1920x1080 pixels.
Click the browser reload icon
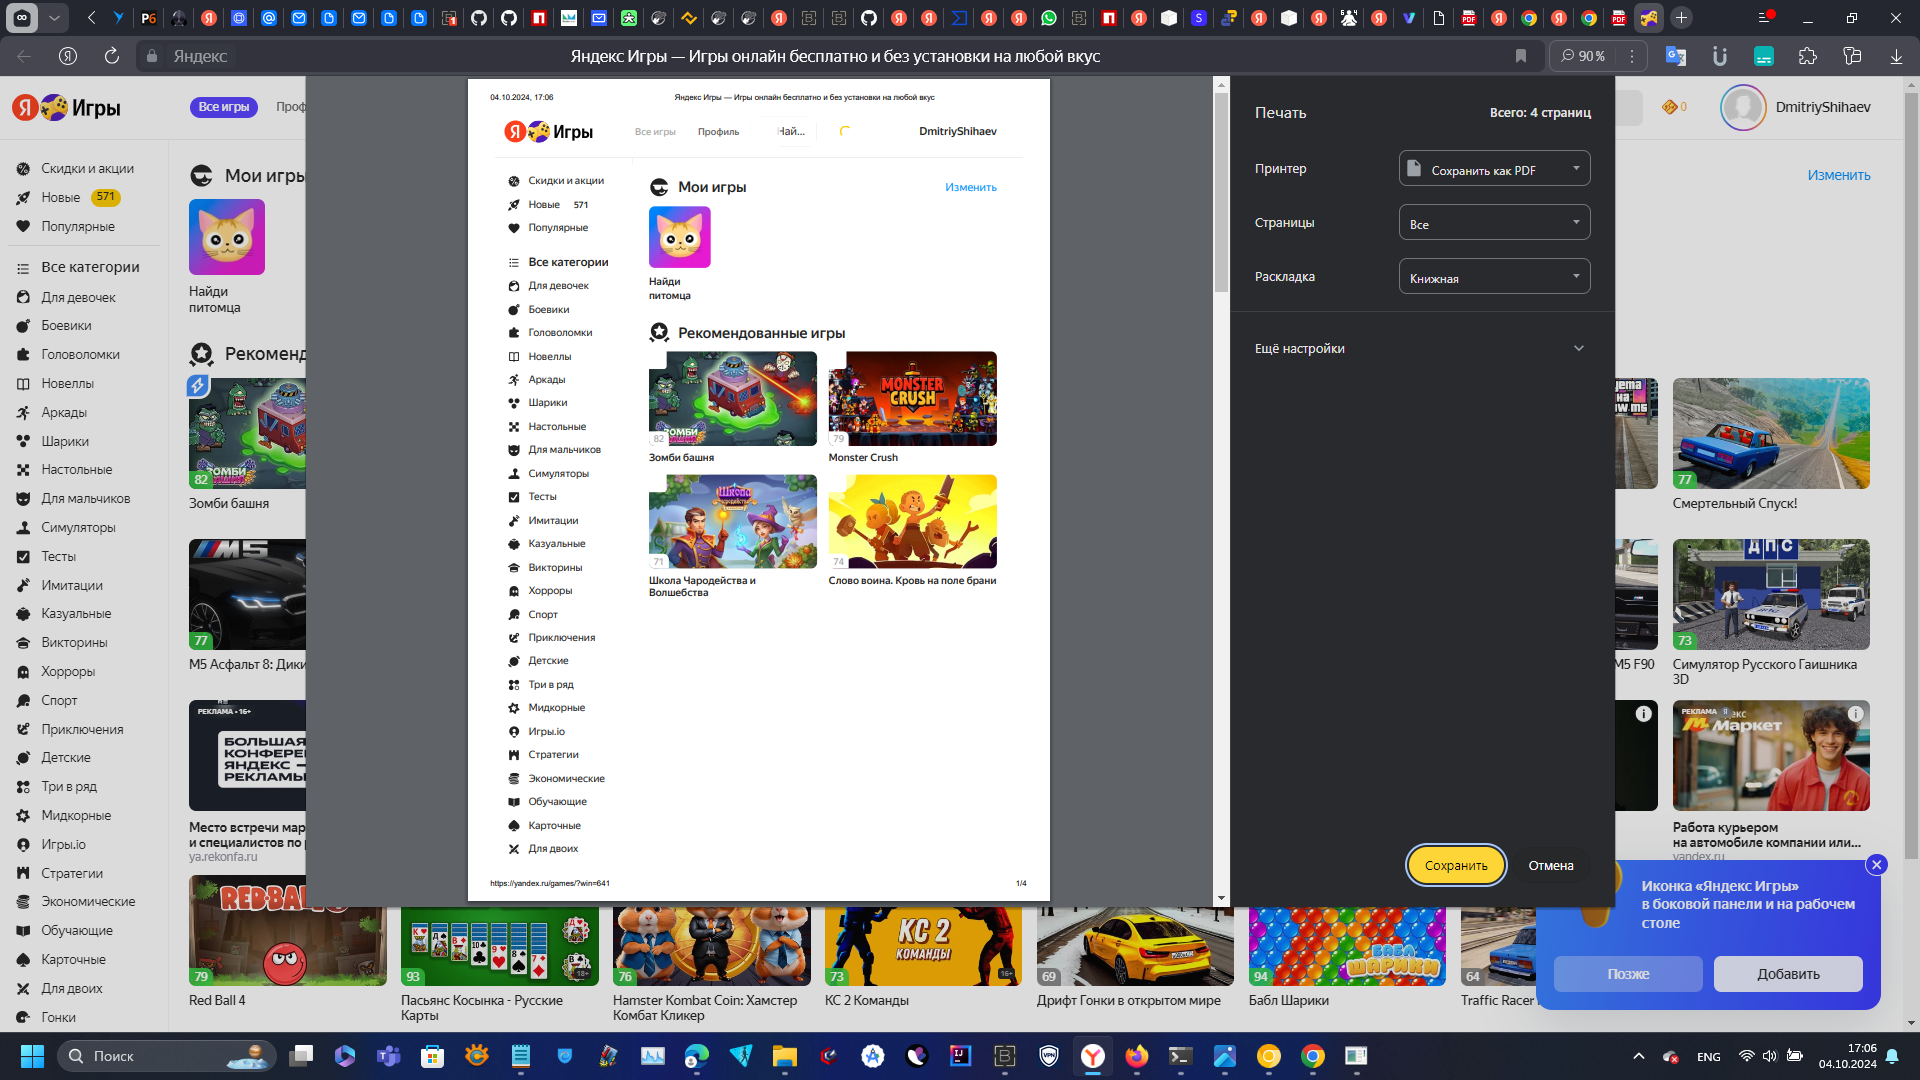112,56
